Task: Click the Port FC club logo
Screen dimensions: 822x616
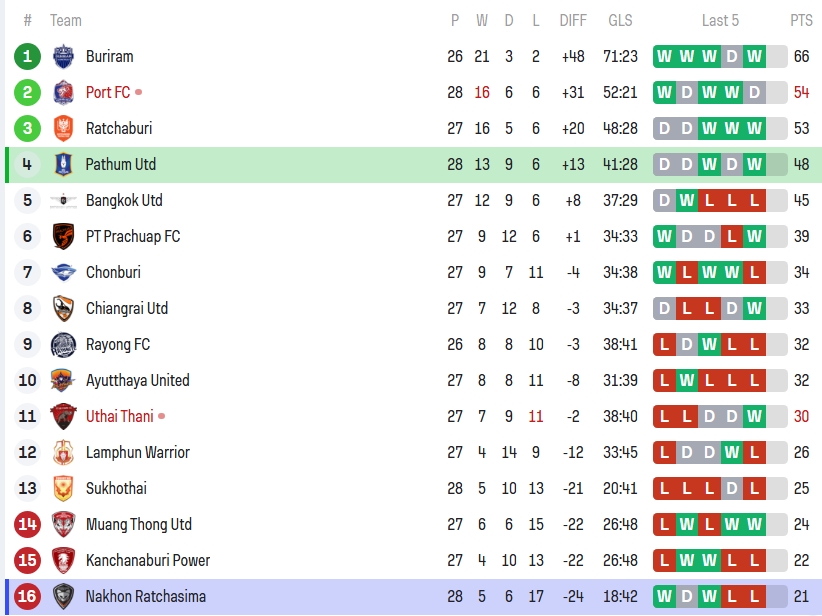Action: click(63, 93)
